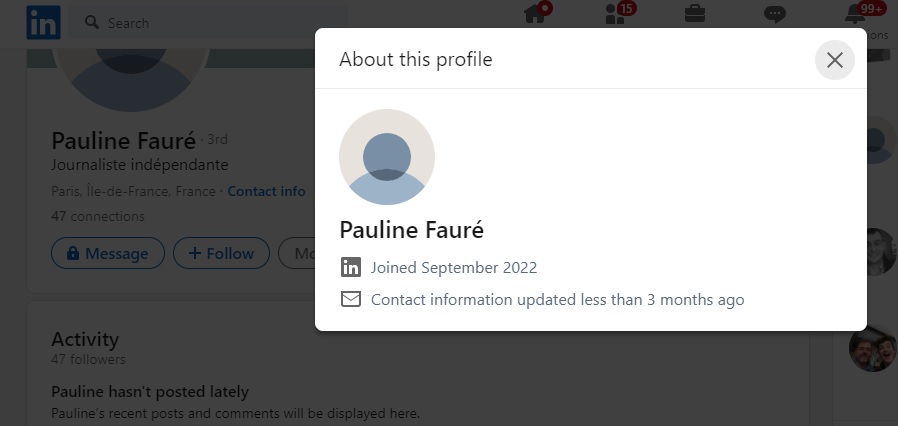Open the Home icon in navbar
Viewport: 898px width, 426px height.
pyautogui.click(x=535, y=14)
